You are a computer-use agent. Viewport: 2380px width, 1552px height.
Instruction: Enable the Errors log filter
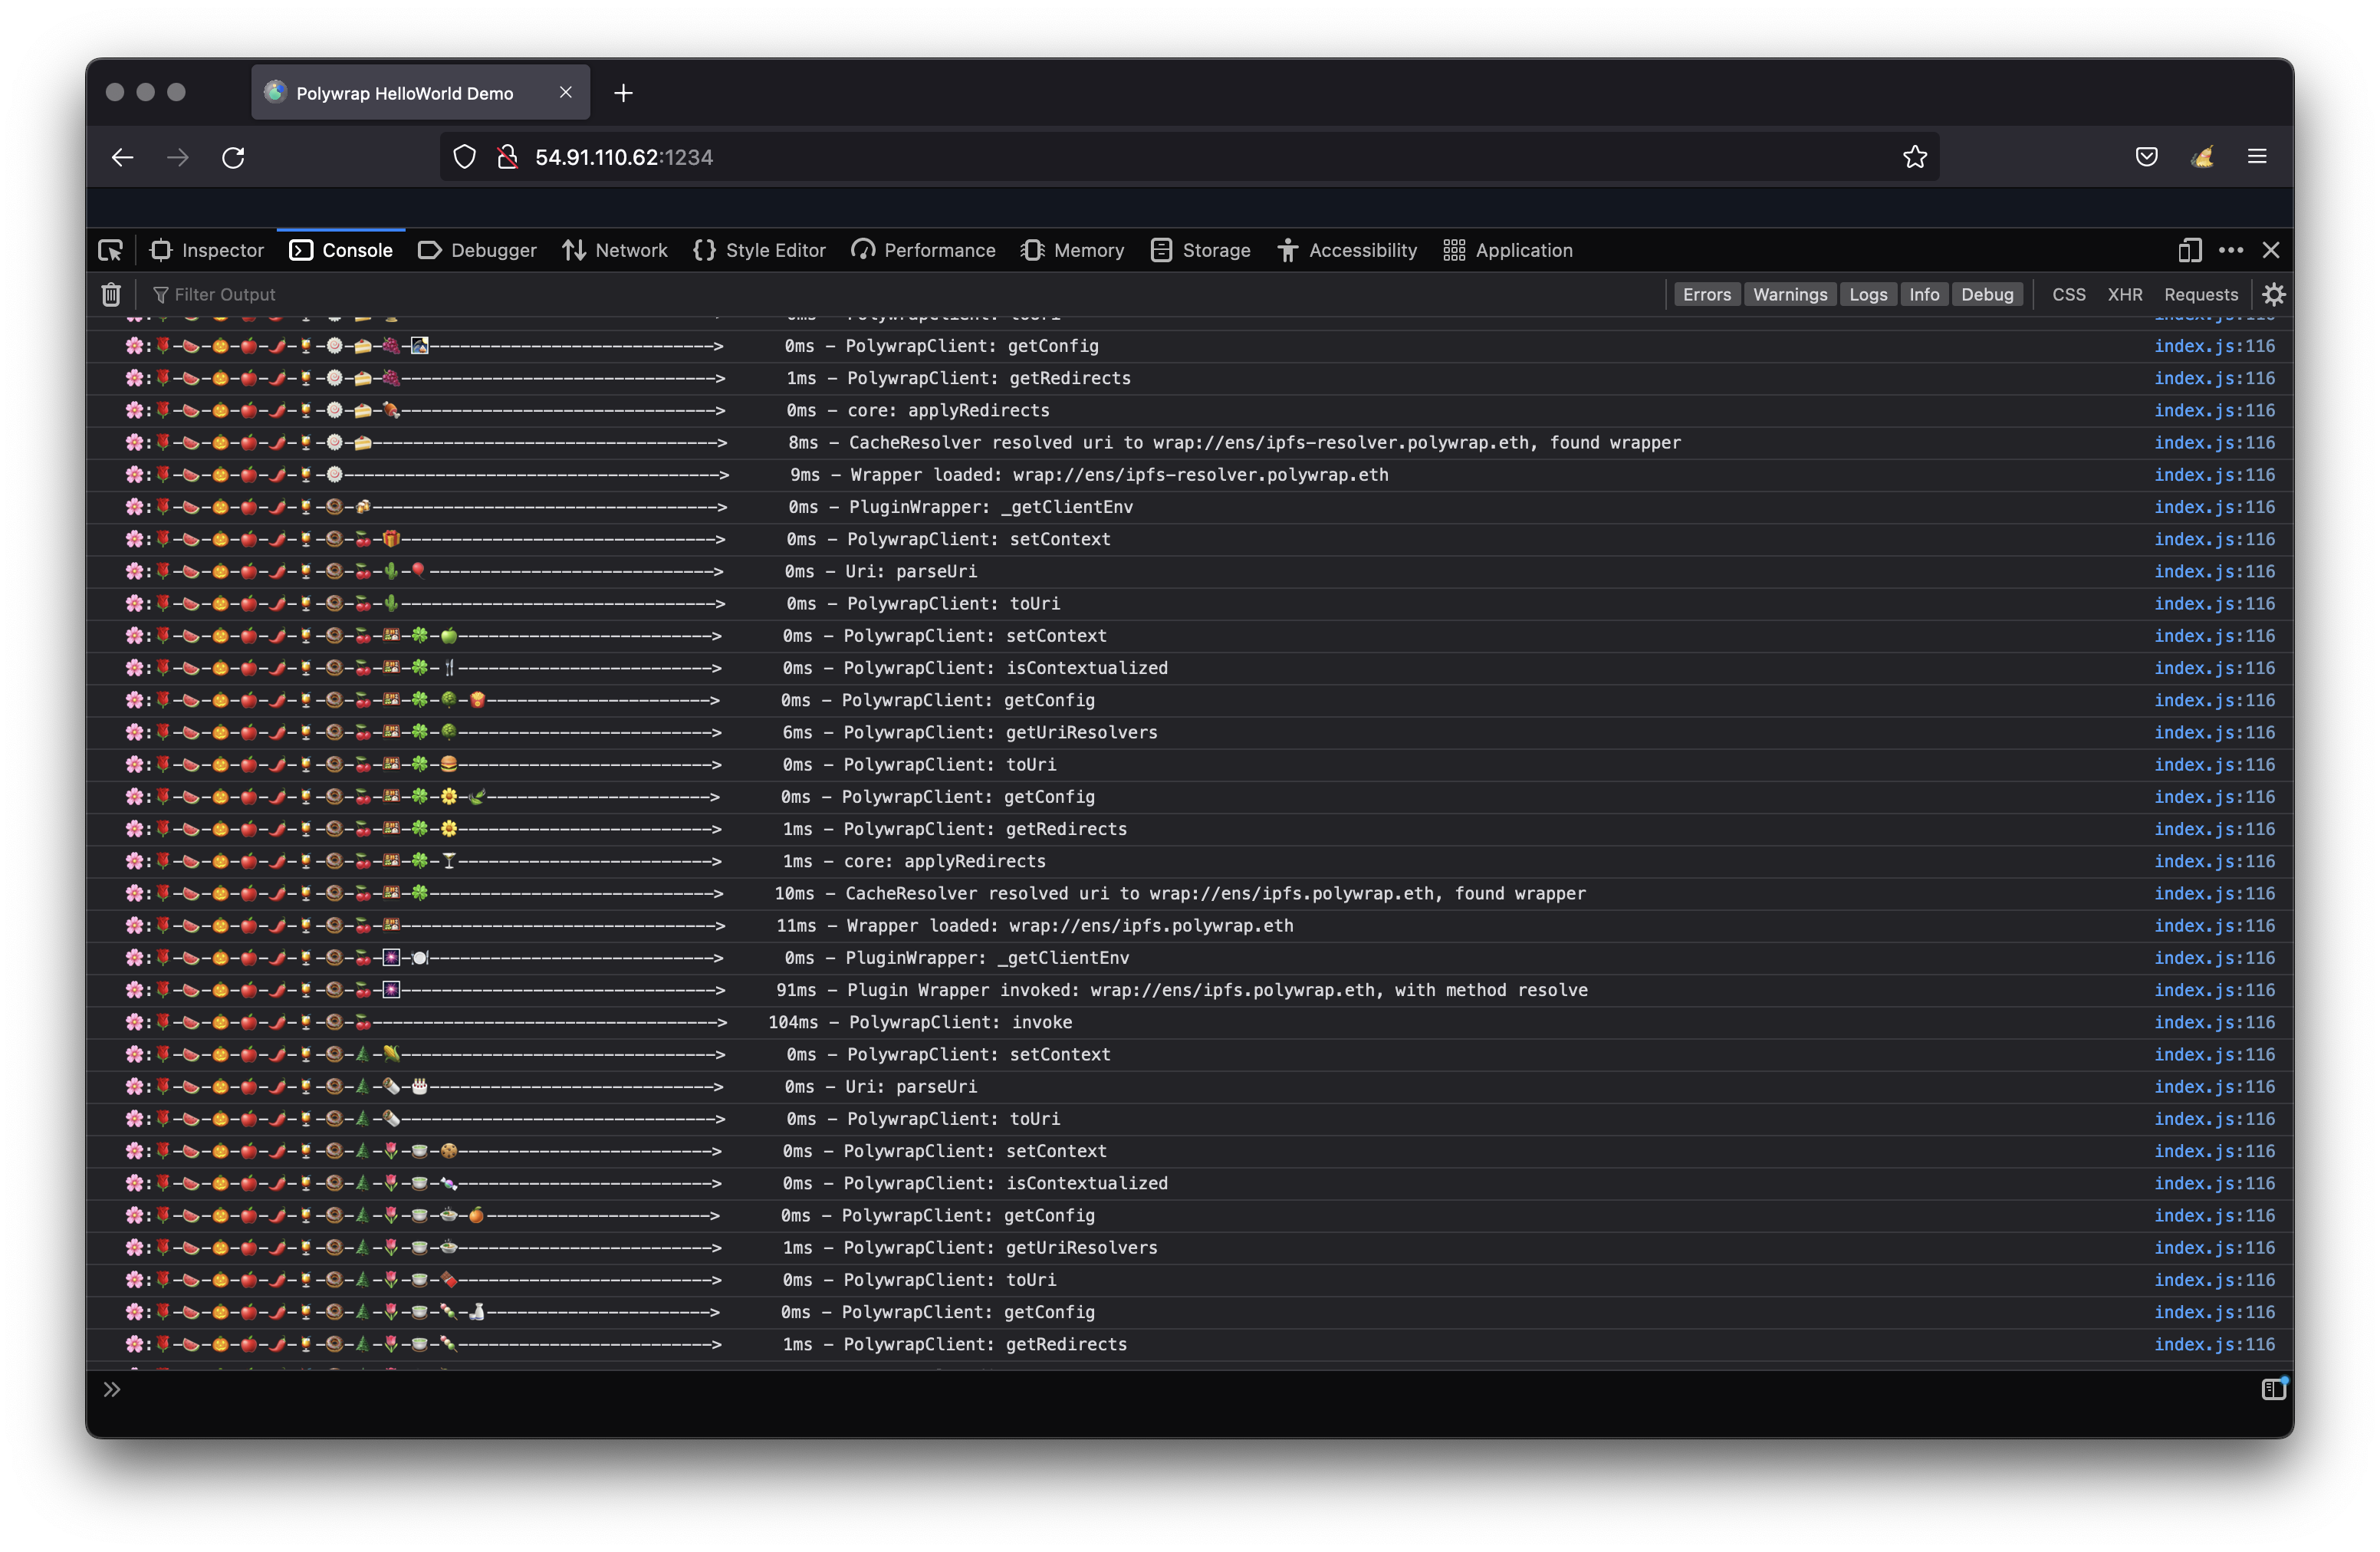point(1706,294)
